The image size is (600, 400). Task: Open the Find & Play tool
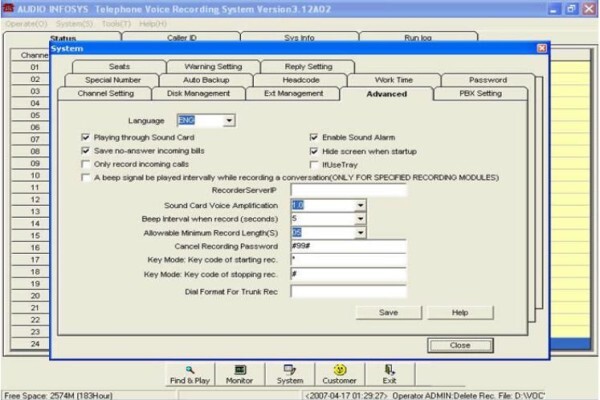click(x=190, y=375)
